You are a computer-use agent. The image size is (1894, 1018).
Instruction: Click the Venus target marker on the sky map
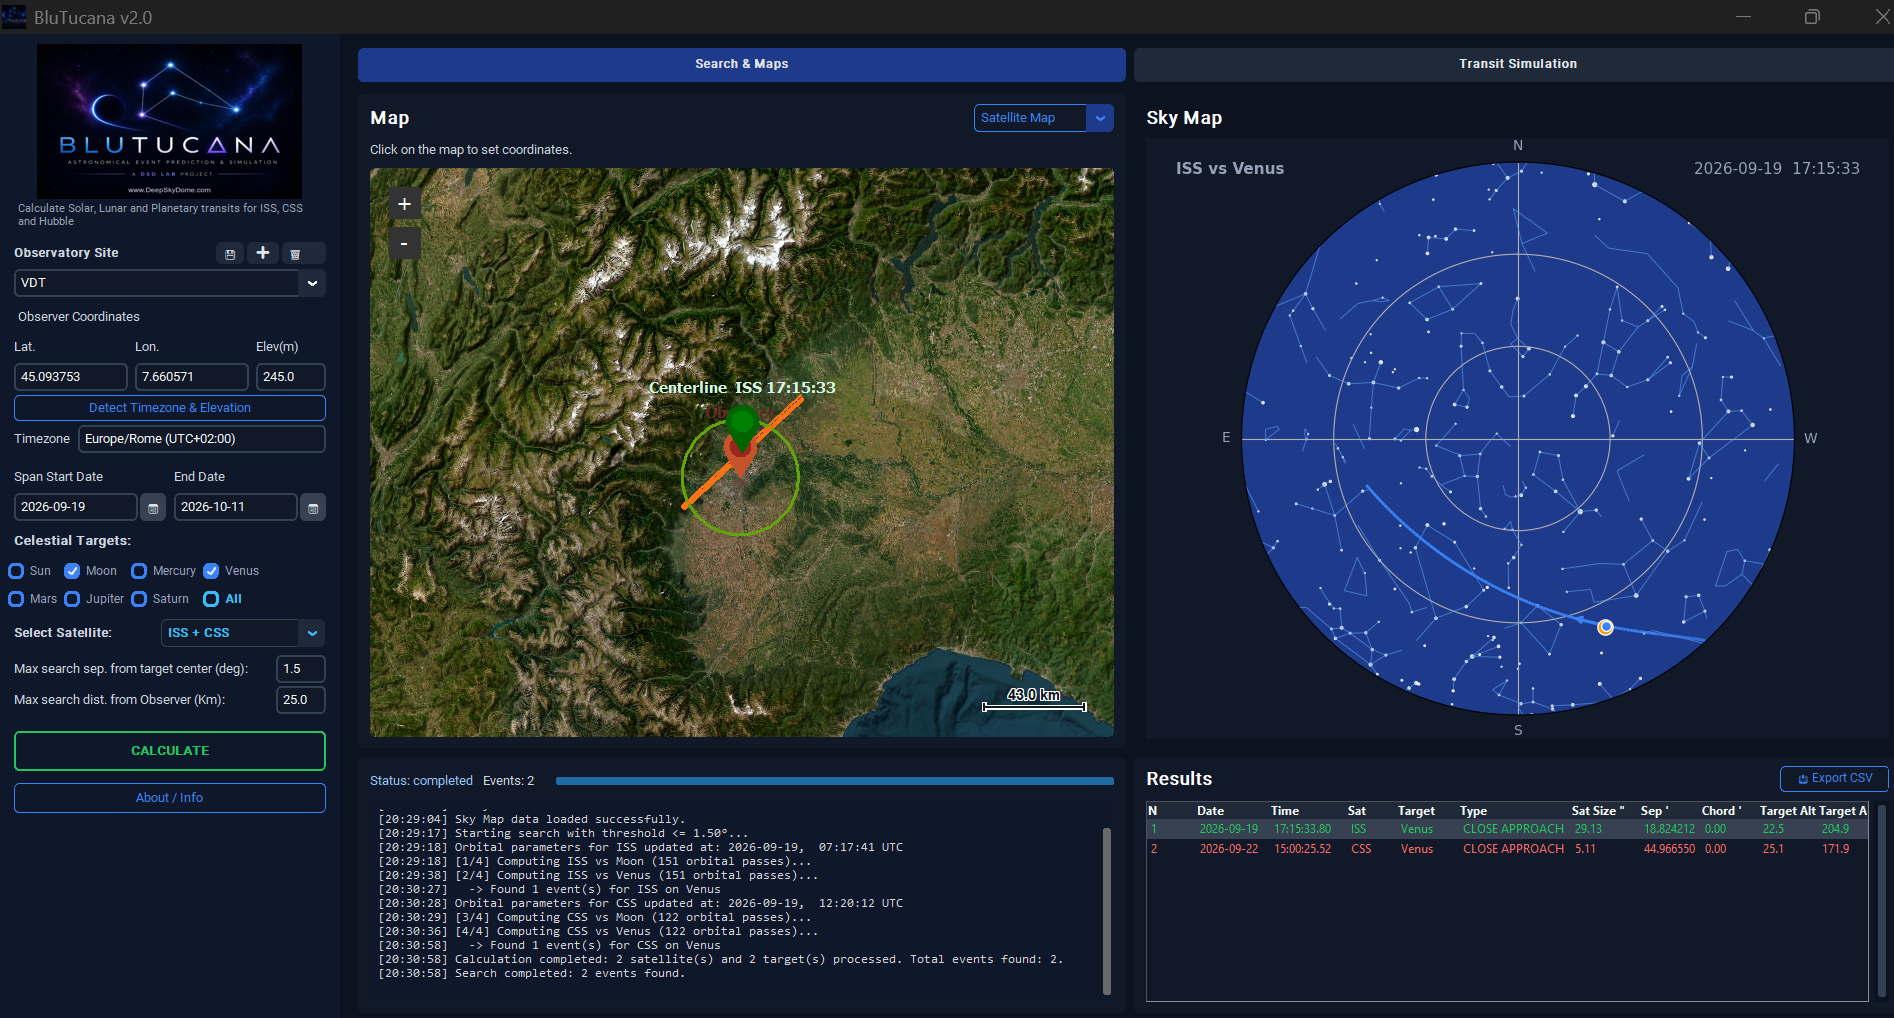tap(1605, 627)
